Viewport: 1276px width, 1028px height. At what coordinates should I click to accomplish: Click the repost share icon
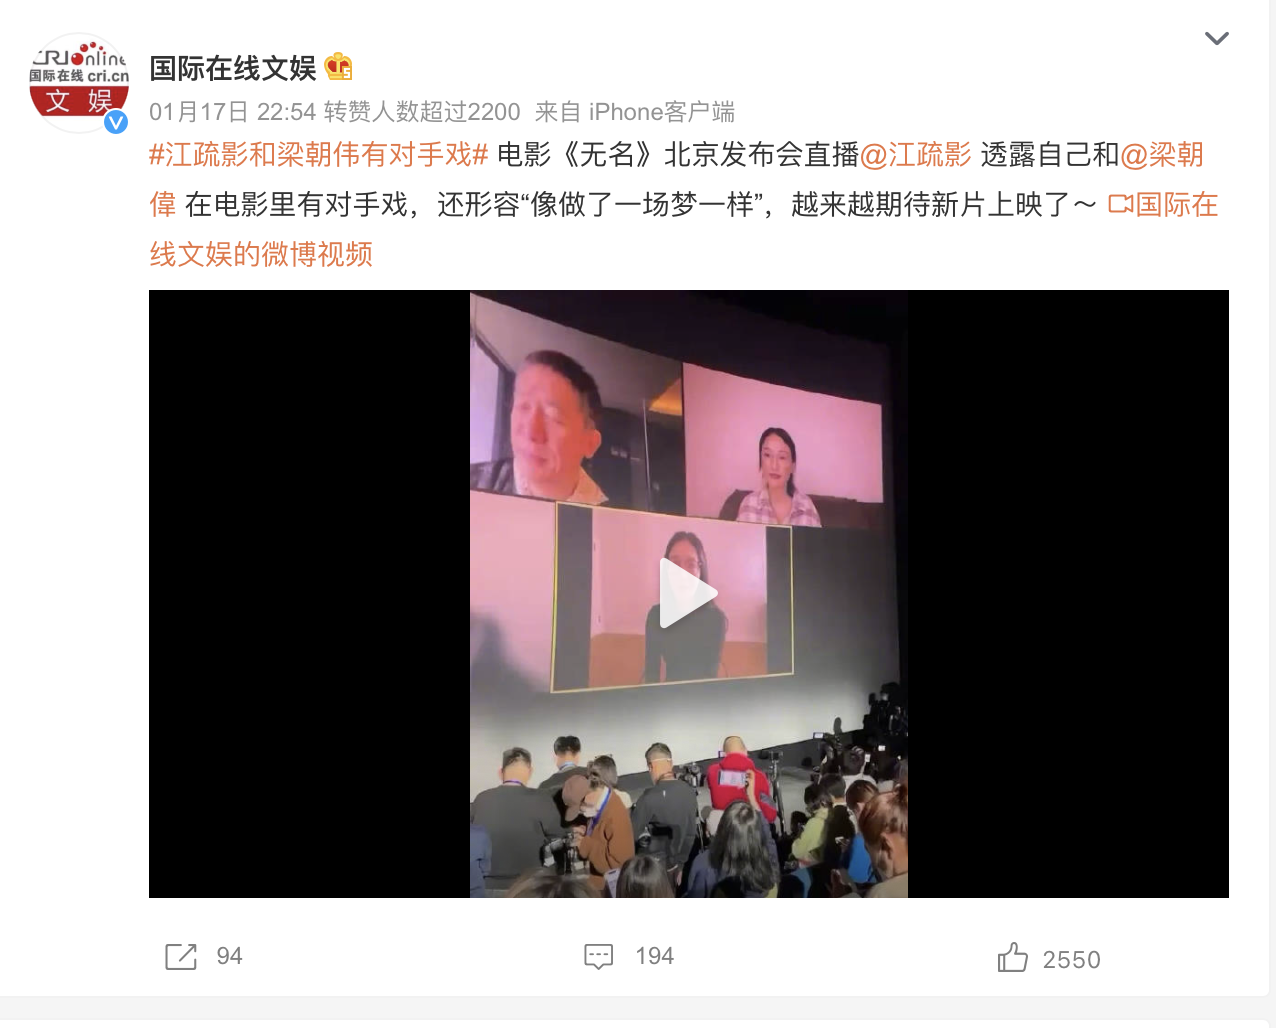181,957
